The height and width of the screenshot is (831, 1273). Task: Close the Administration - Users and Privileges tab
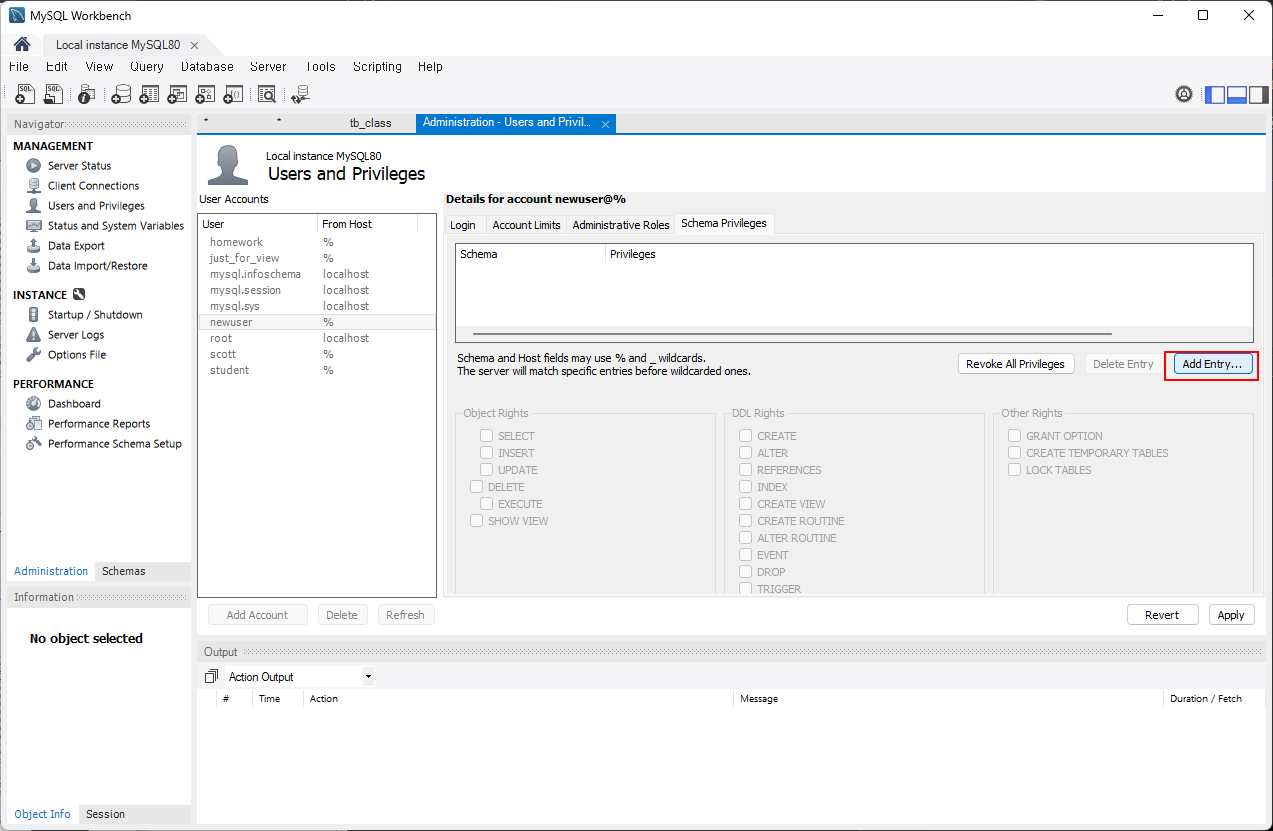coord(605,124)
